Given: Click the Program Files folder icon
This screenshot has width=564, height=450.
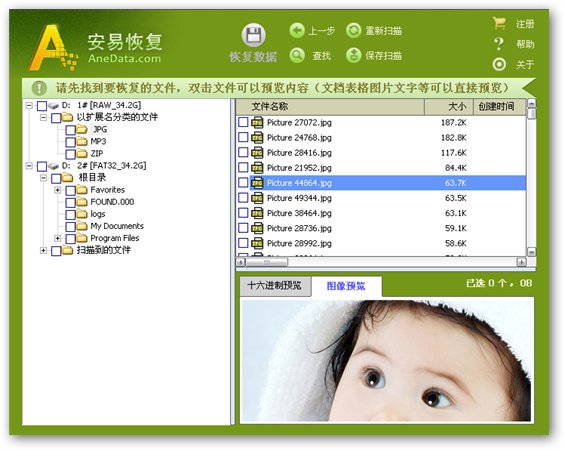Looking at the screenshot, I should click(x=82, y=238).
